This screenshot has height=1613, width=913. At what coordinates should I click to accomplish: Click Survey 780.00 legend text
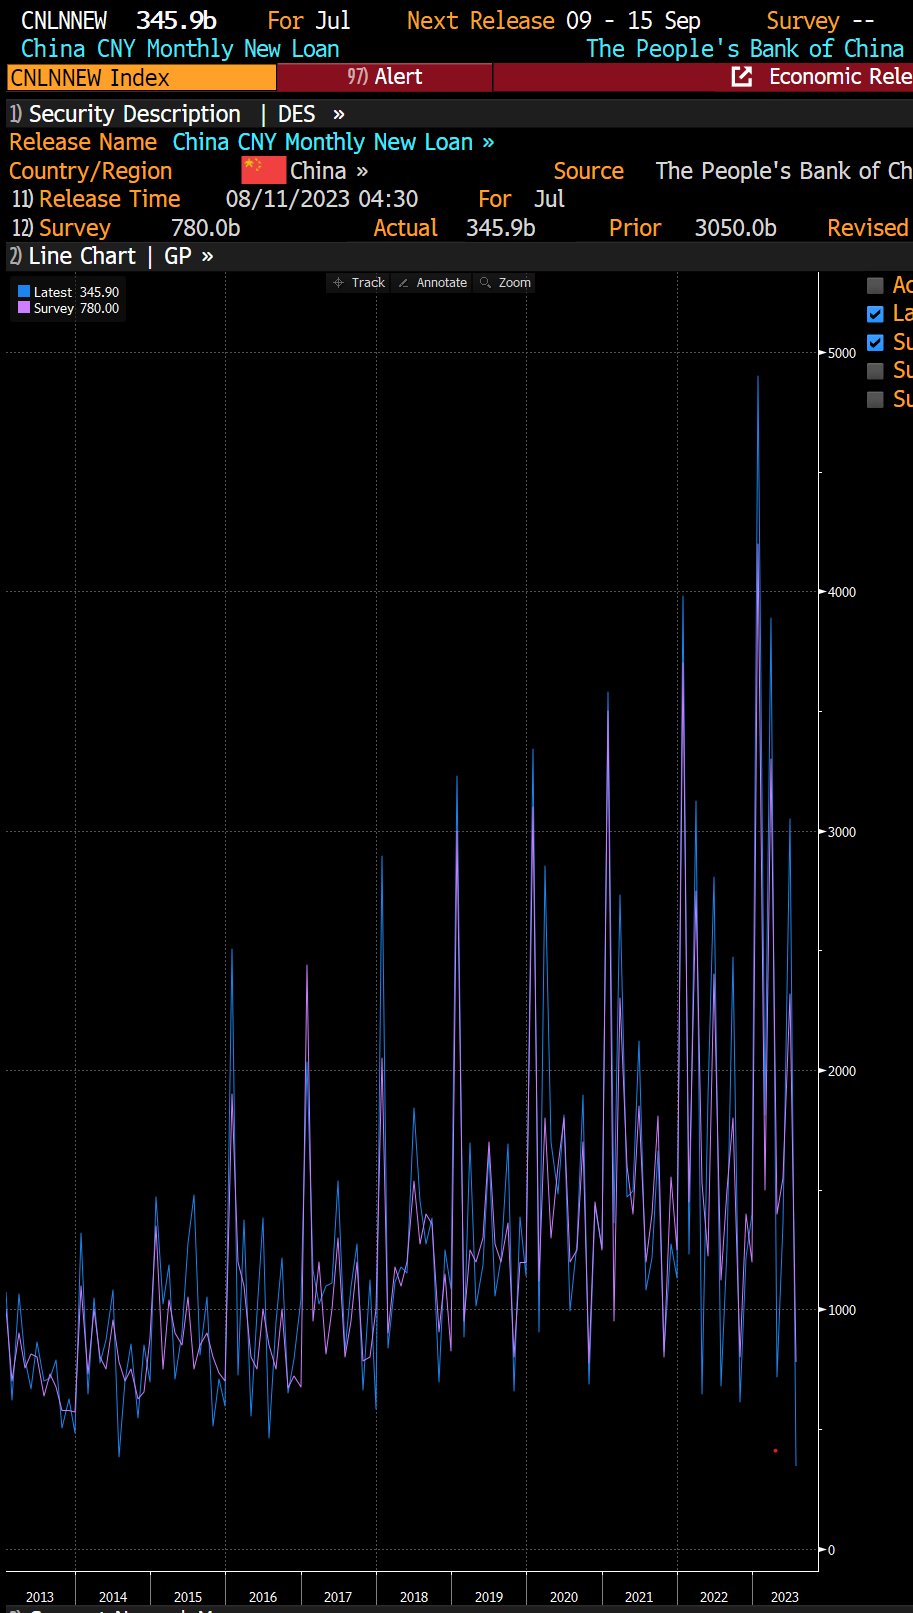pyautogui.click(x=76, y=308)
